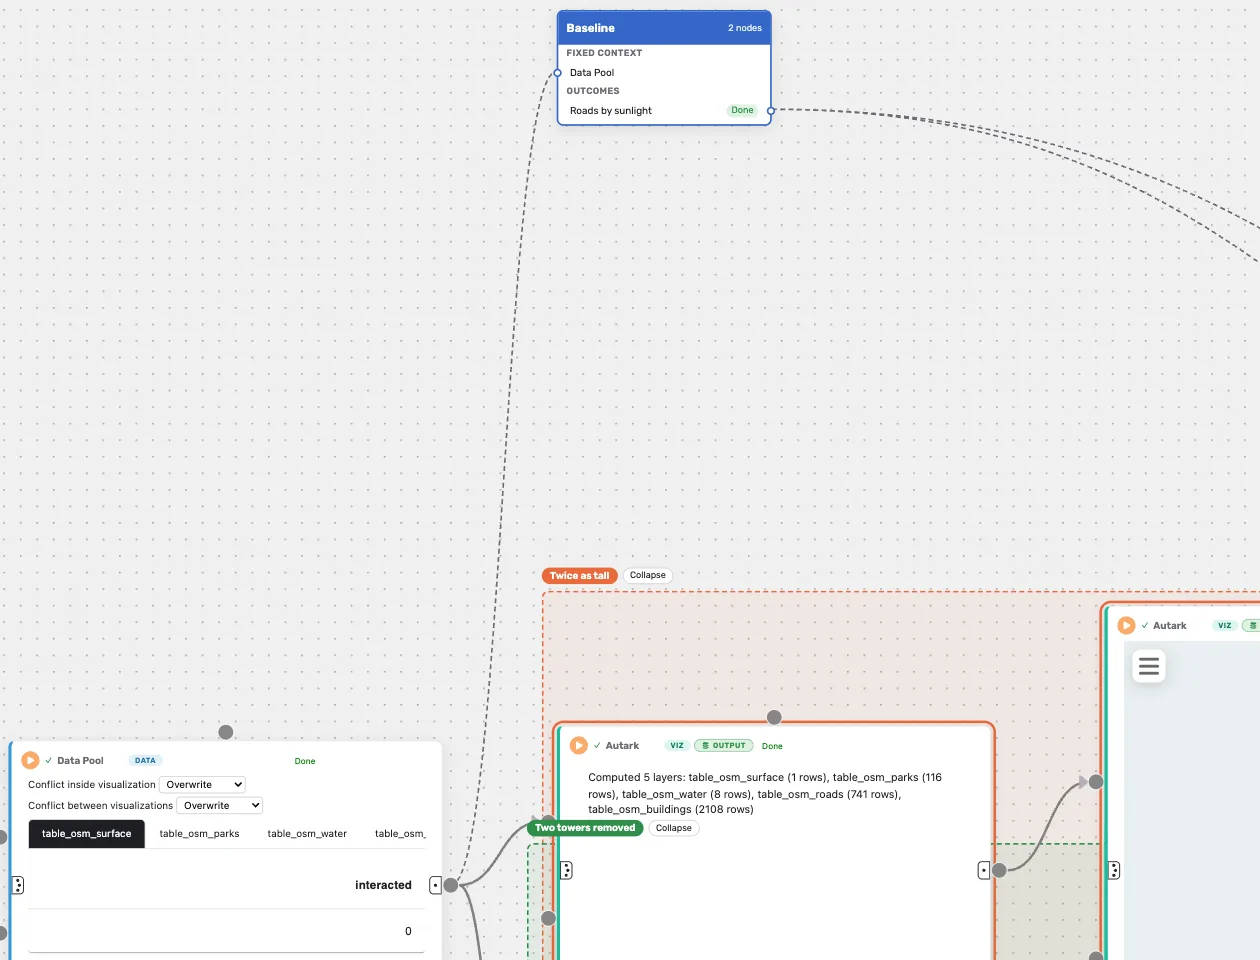Click the interacted column header
Viewport: 1260px width, 960px height.
point(383,885)
